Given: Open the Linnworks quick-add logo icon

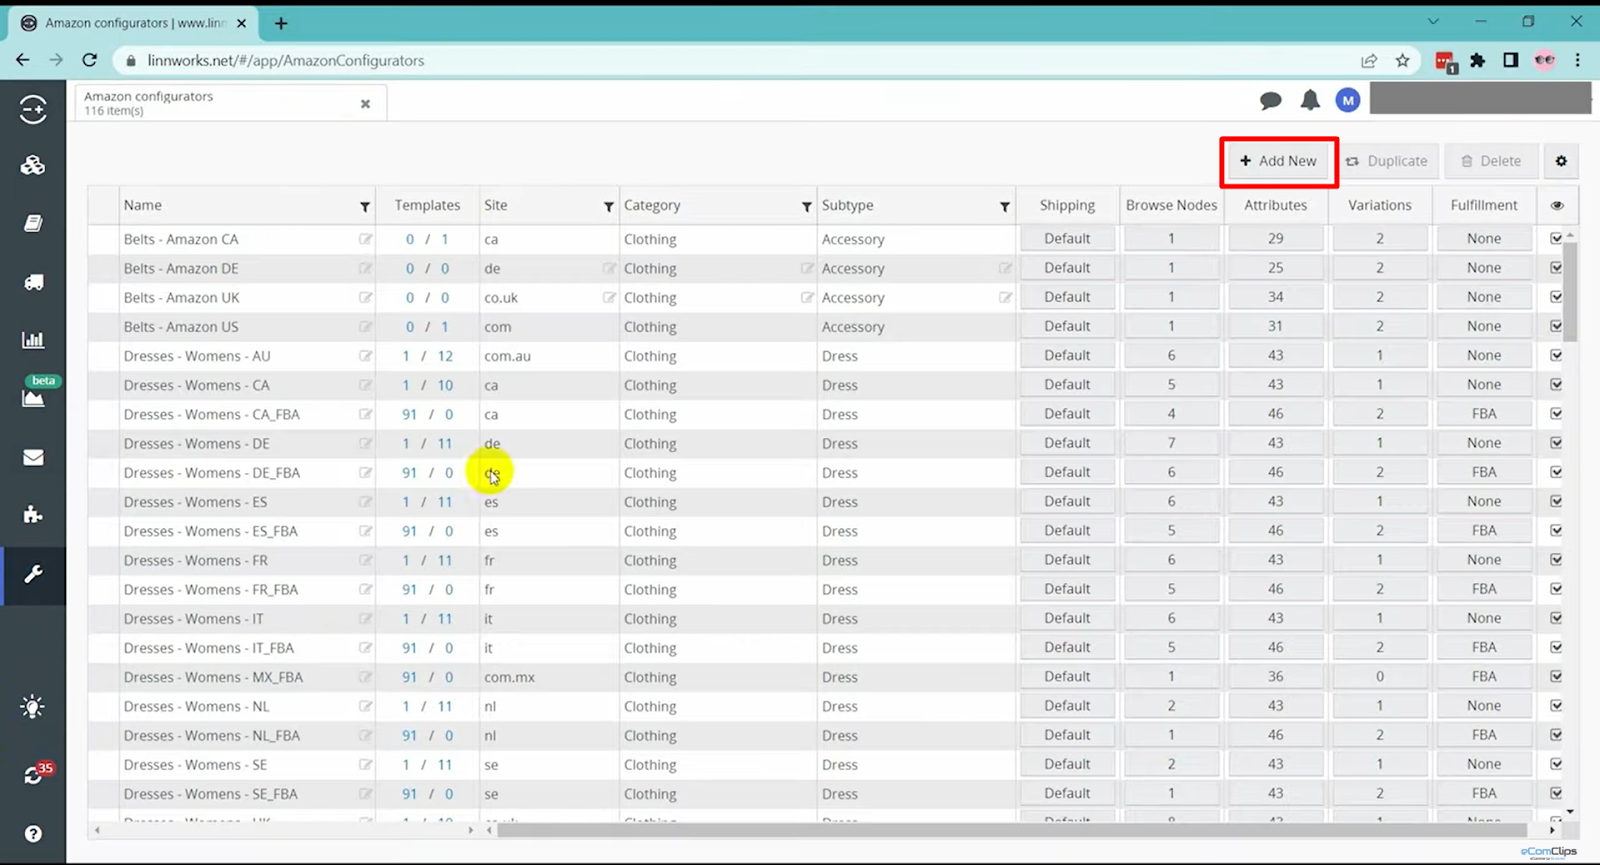Looking at the screenshot, I should [33, 109].
